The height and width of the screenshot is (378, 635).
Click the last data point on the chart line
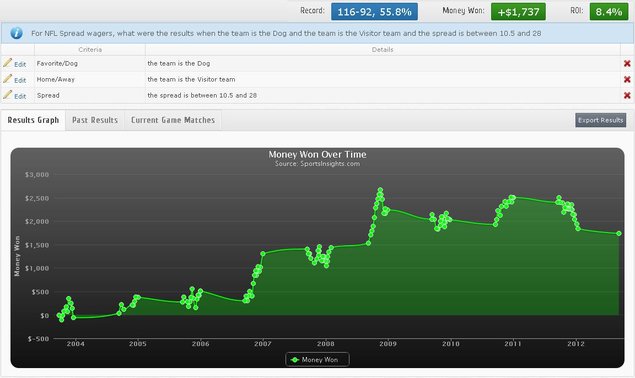pos(618,233)
